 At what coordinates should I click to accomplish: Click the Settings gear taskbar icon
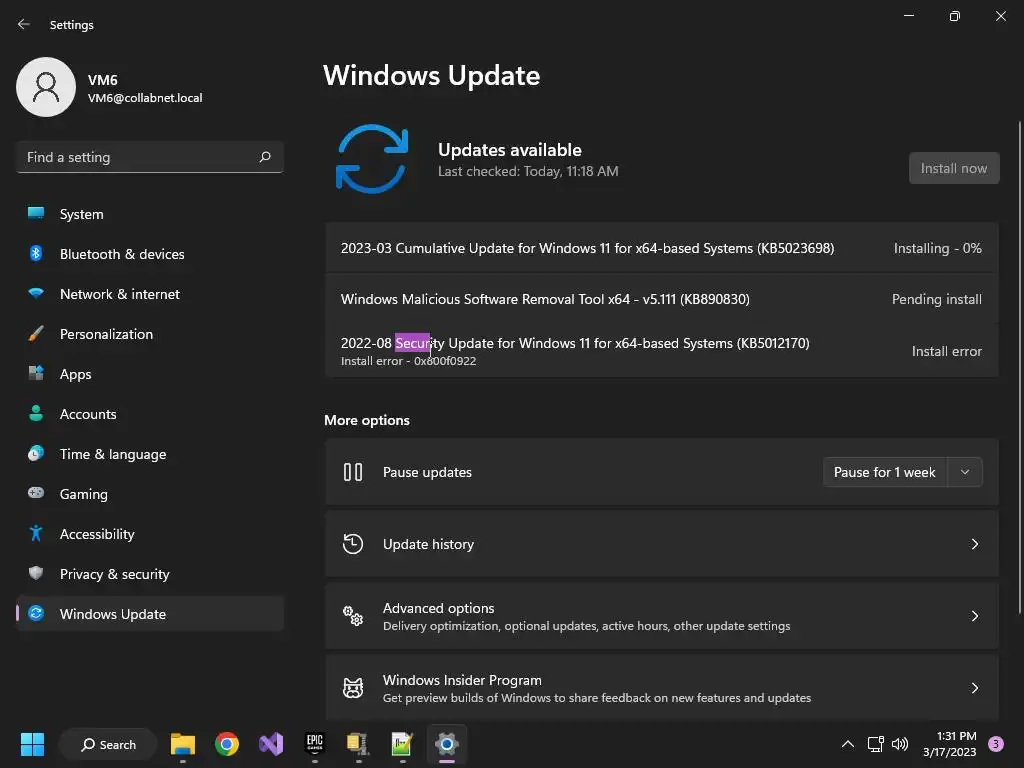(447, 744)
